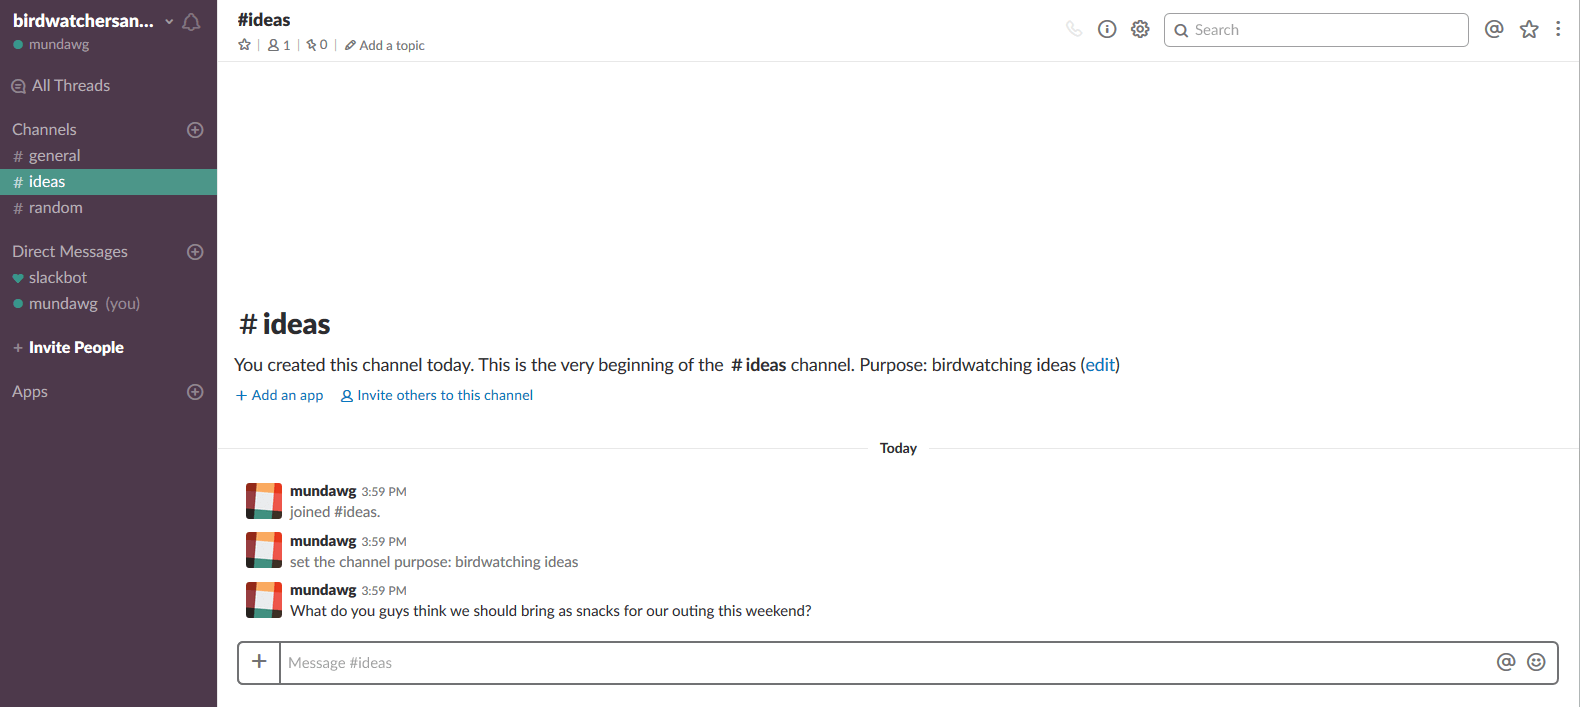
Task: Show mentions and reactions @ icon
Action: [x=1494, y=29]
